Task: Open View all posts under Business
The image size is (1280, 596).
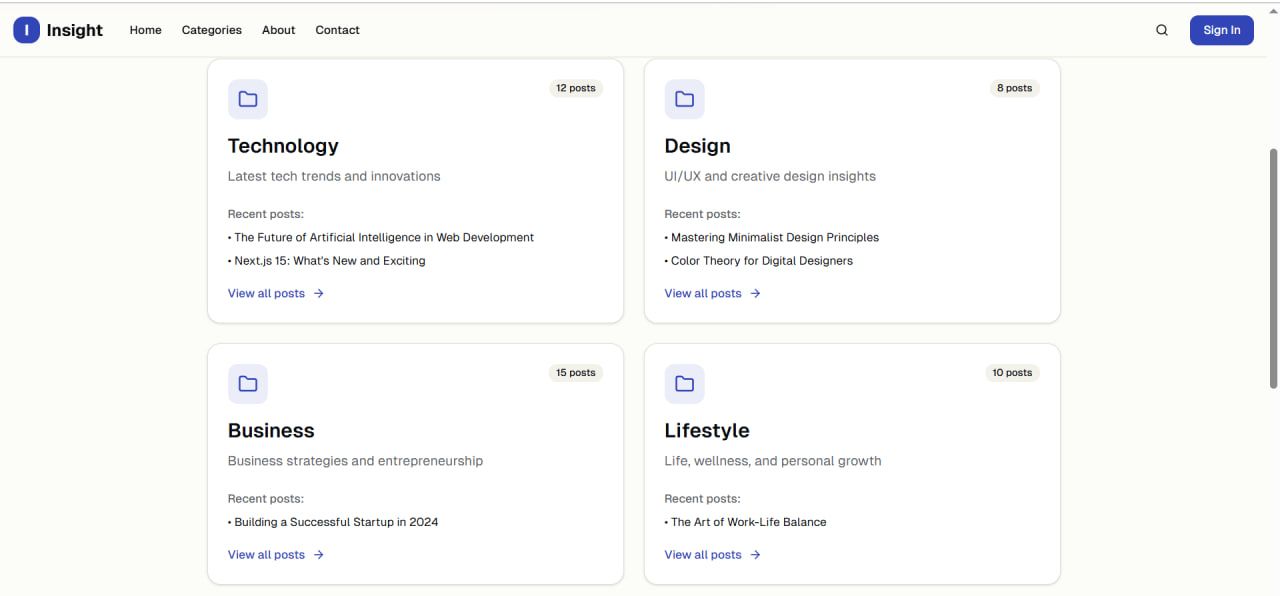Action: click(x=266, y=555)
